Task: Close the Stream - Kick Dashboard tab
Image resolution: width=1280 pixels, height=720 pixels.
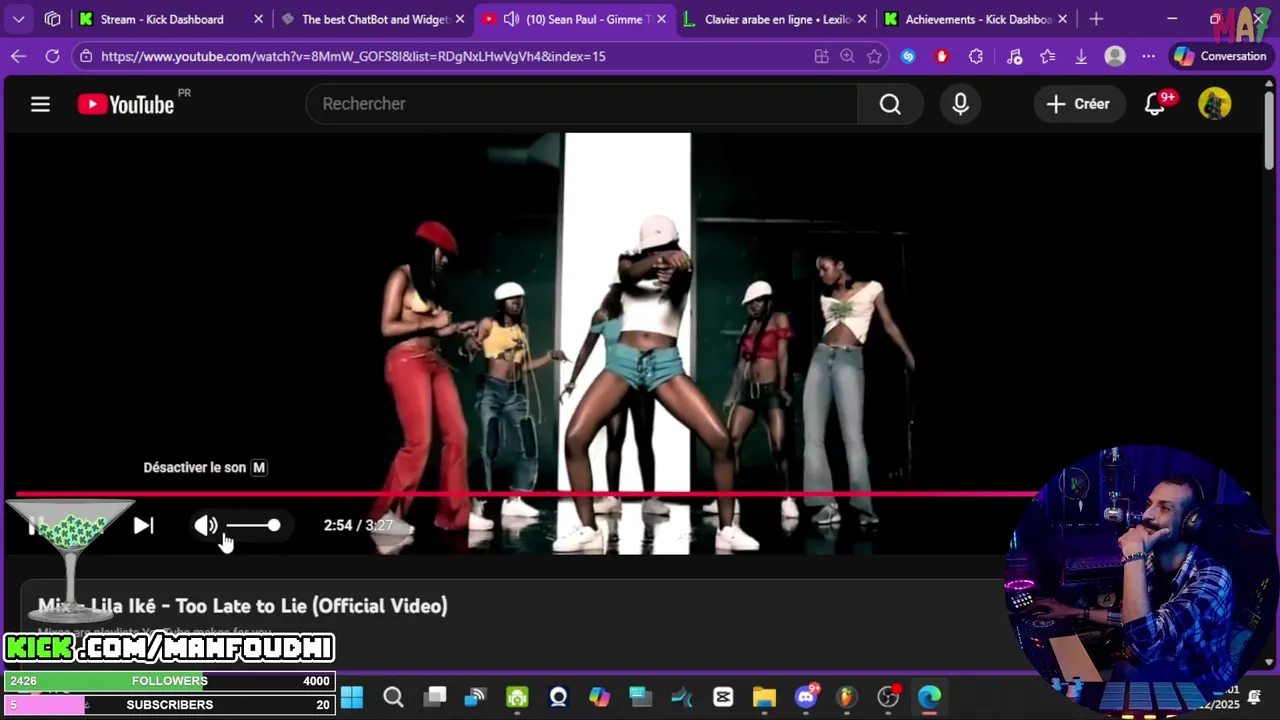Action: (x=259, y=19)
